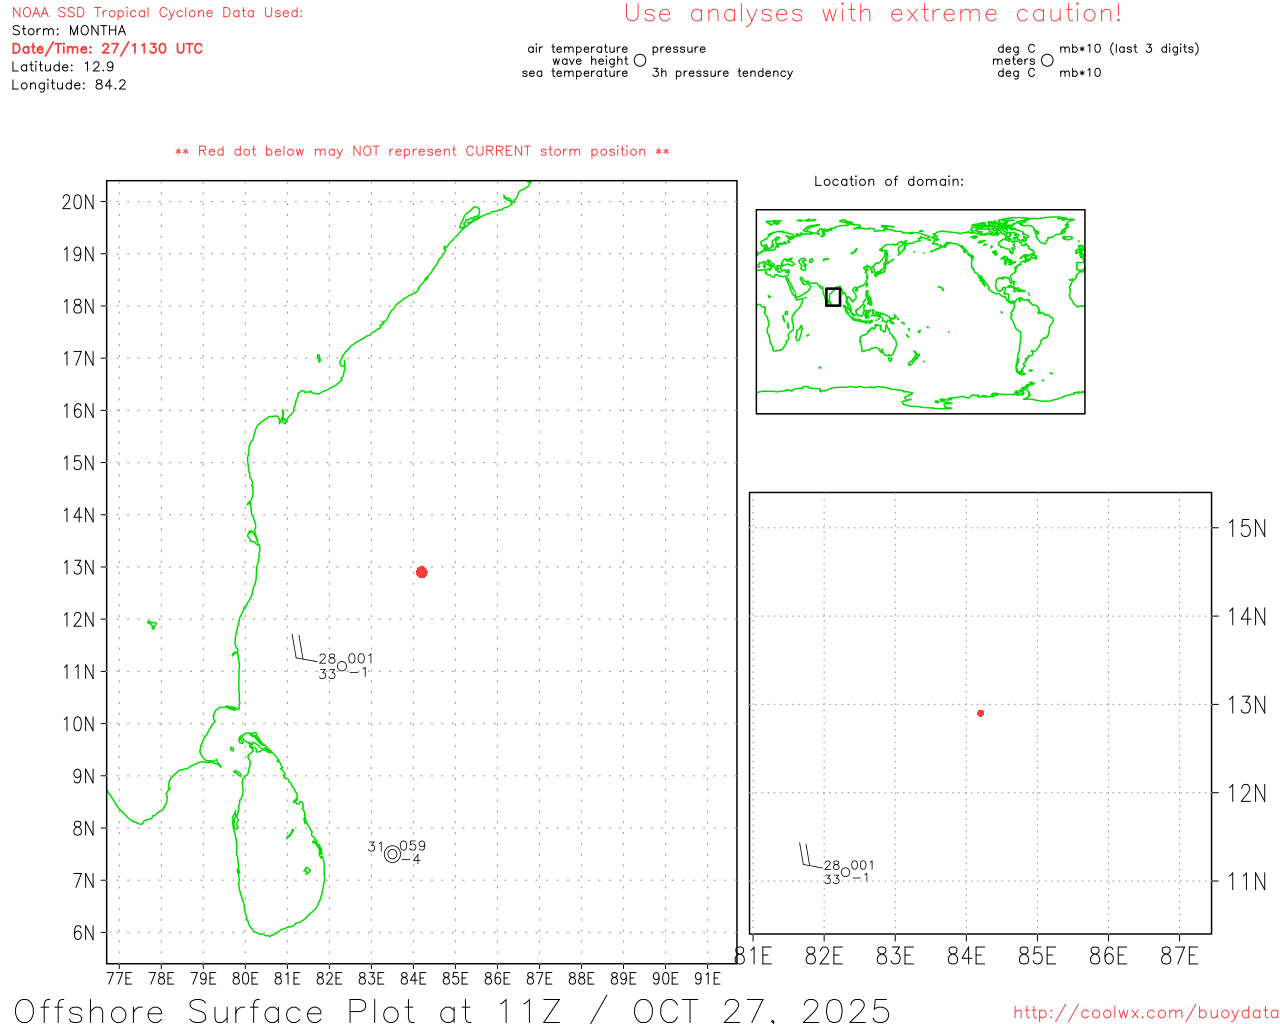Click the Storm: MONTHA header text
The width and height of the screenshot is (1280, 1024).
(x=69, y=30)
